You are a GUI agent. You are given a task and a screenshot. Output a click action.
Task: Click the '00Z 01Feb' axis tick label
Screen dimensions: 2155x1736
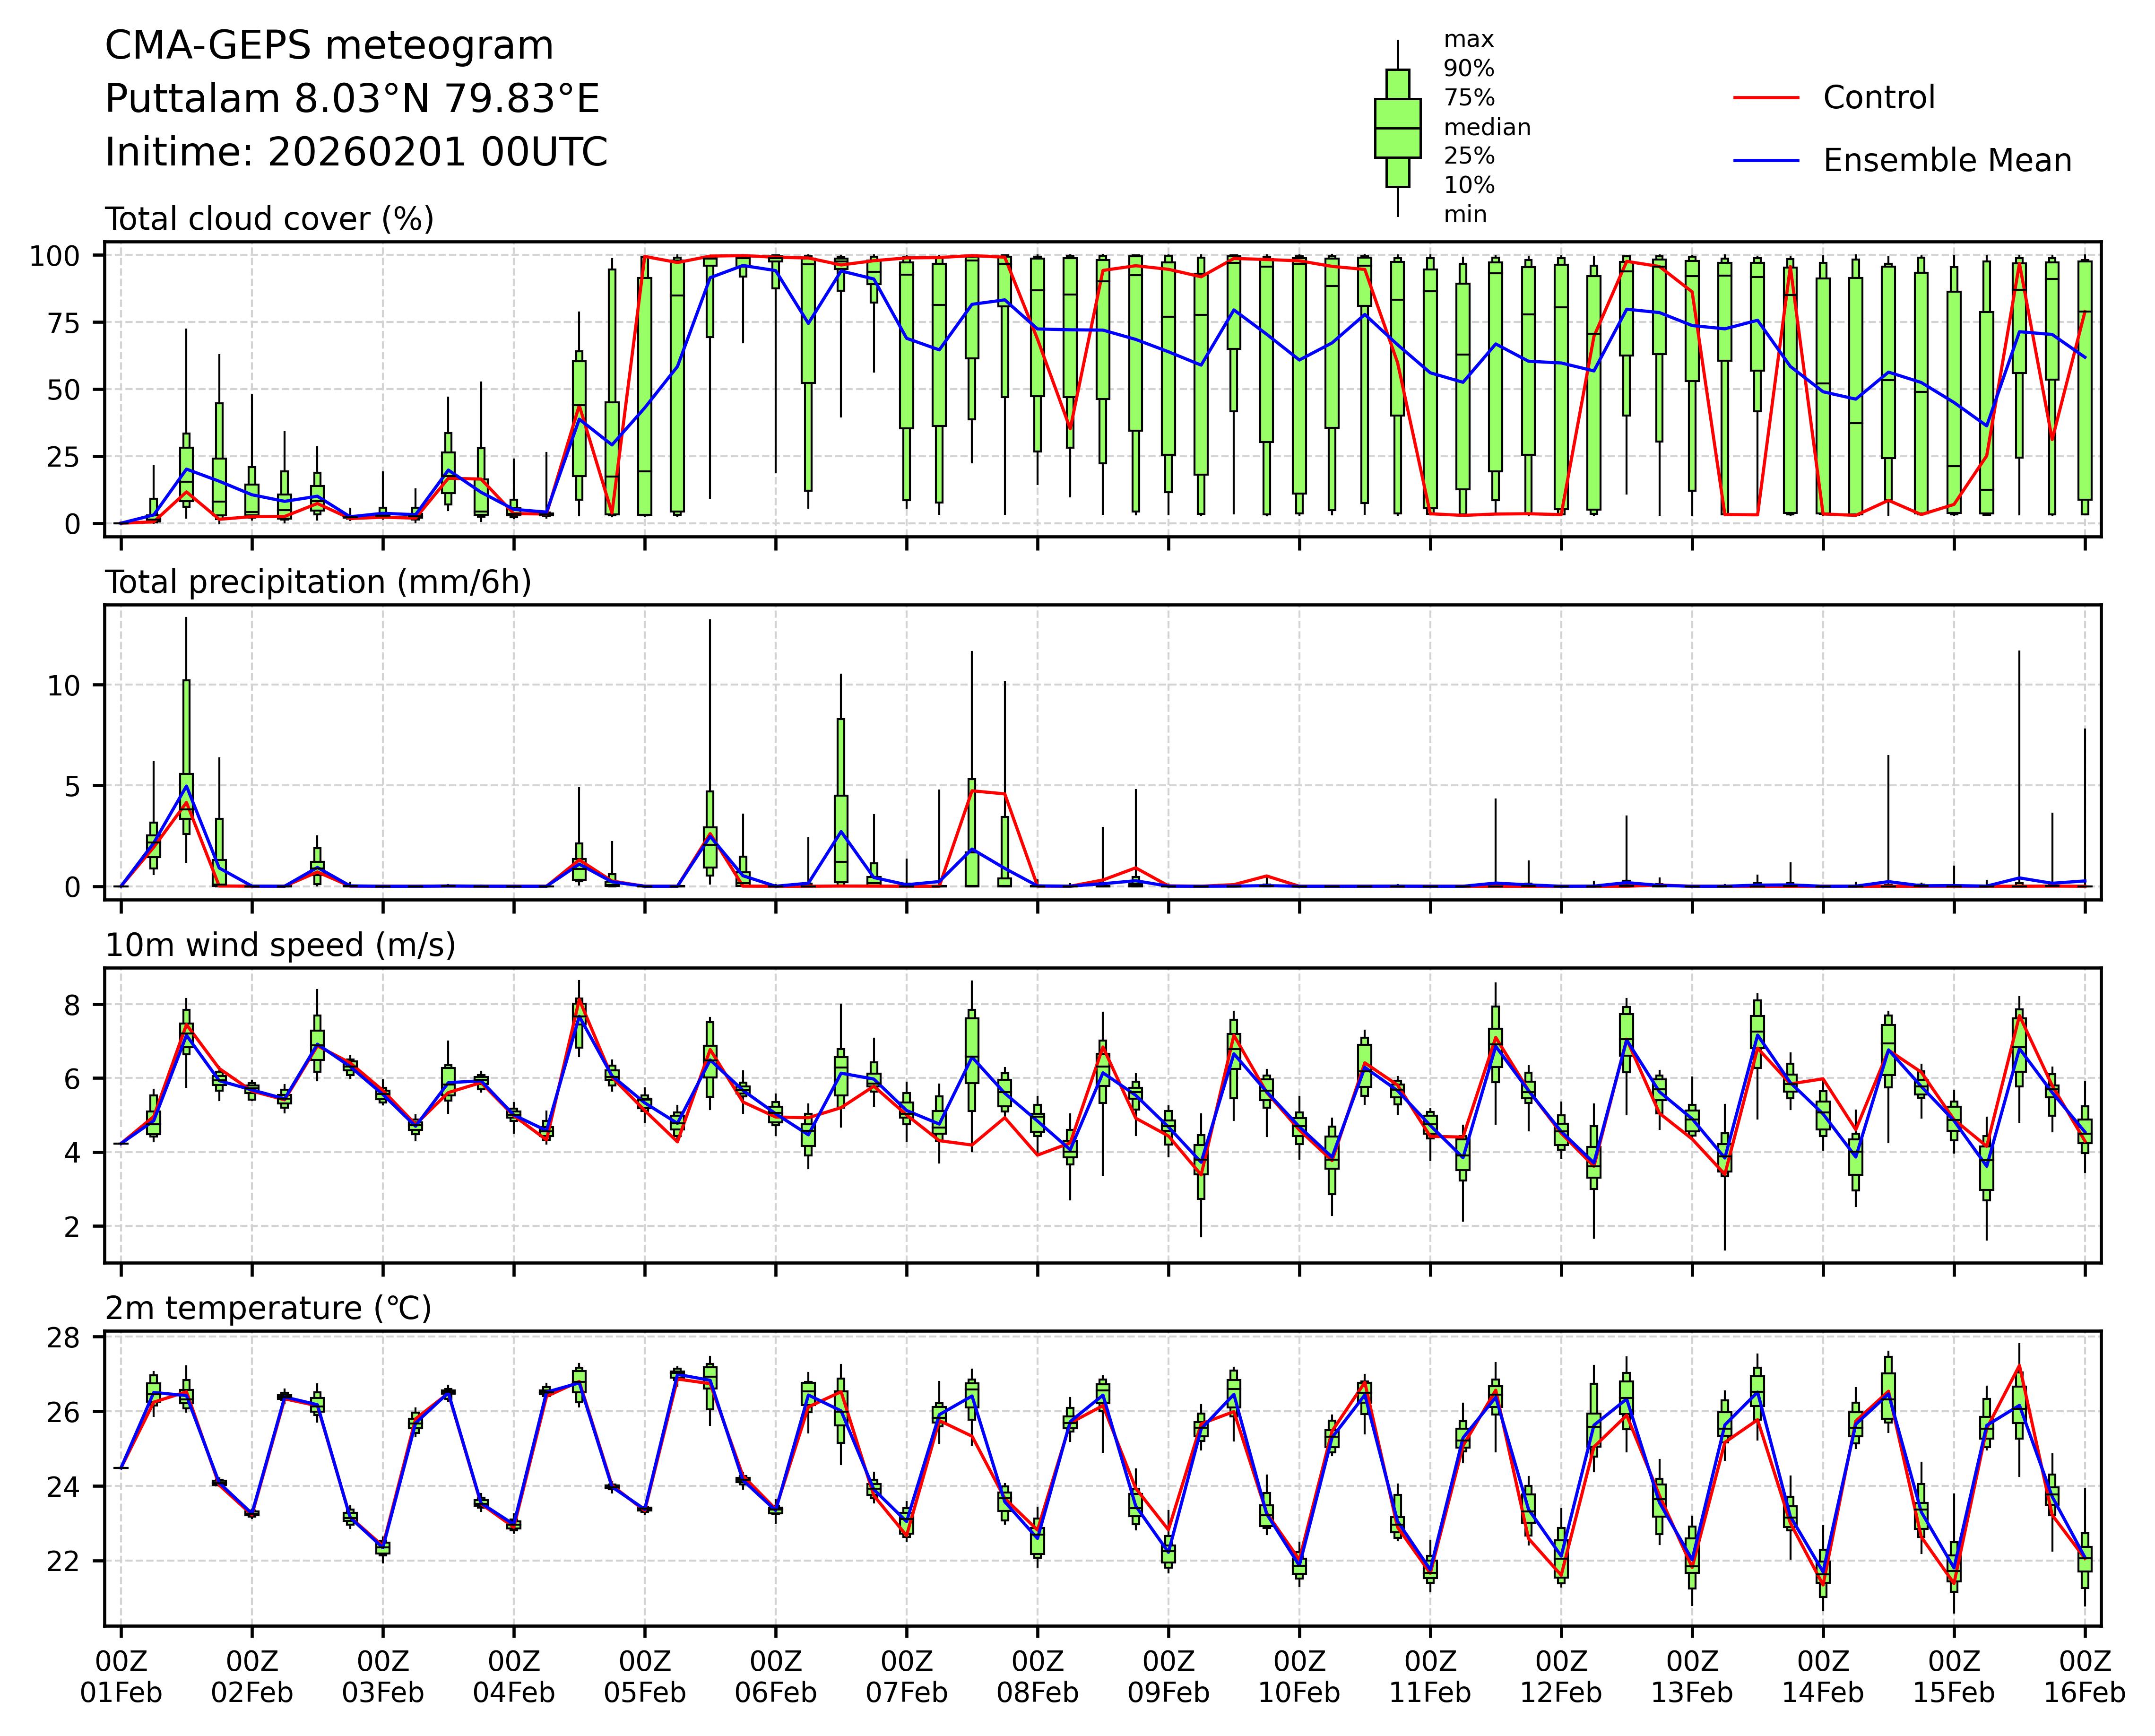(x=121, y=1677)
